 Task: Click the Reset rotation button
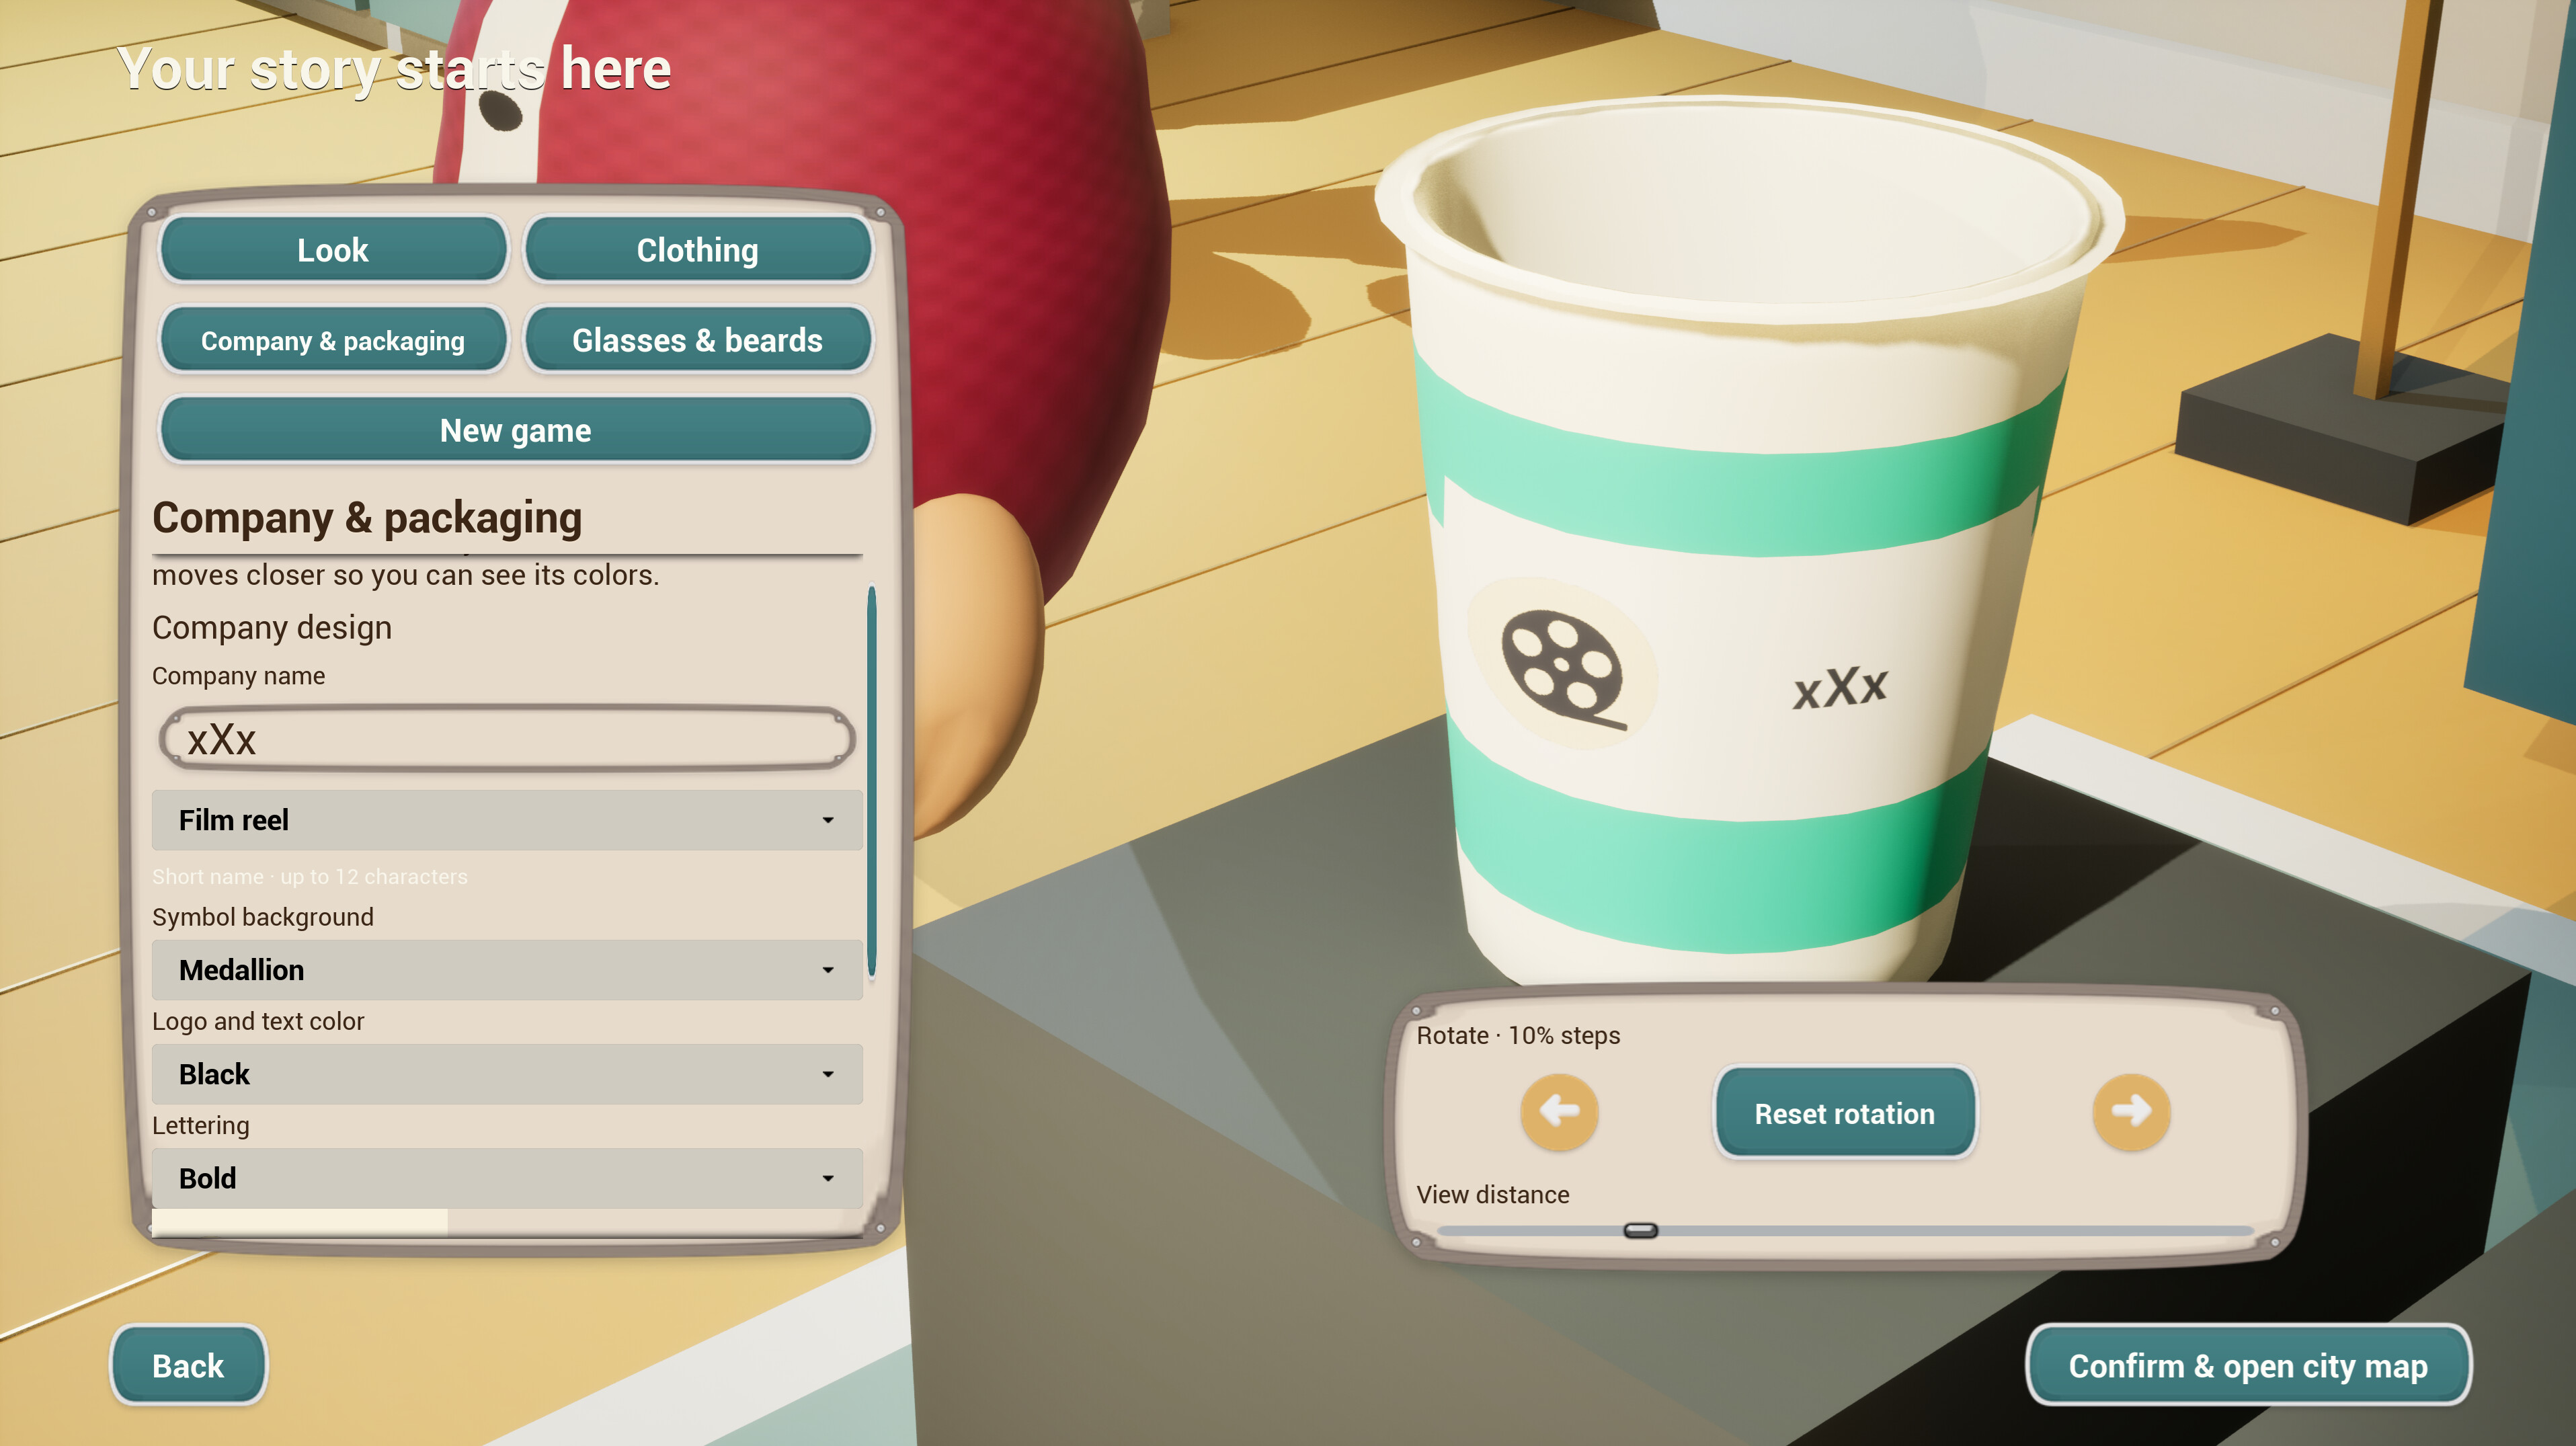[1845, 1113]
